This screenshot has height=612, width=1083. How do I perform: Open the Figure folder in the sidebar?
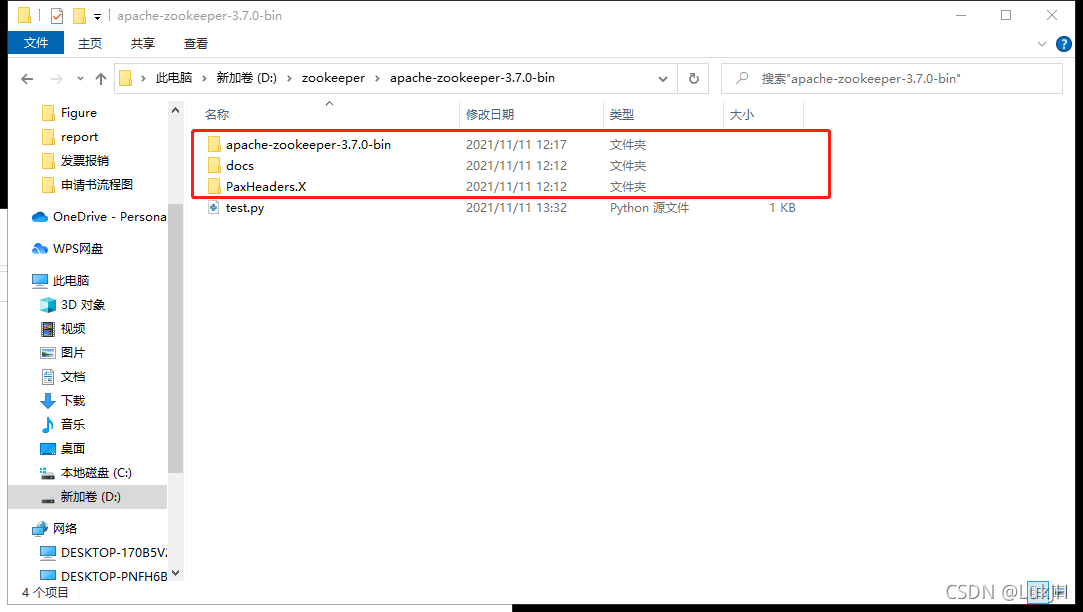pos(78,113)
